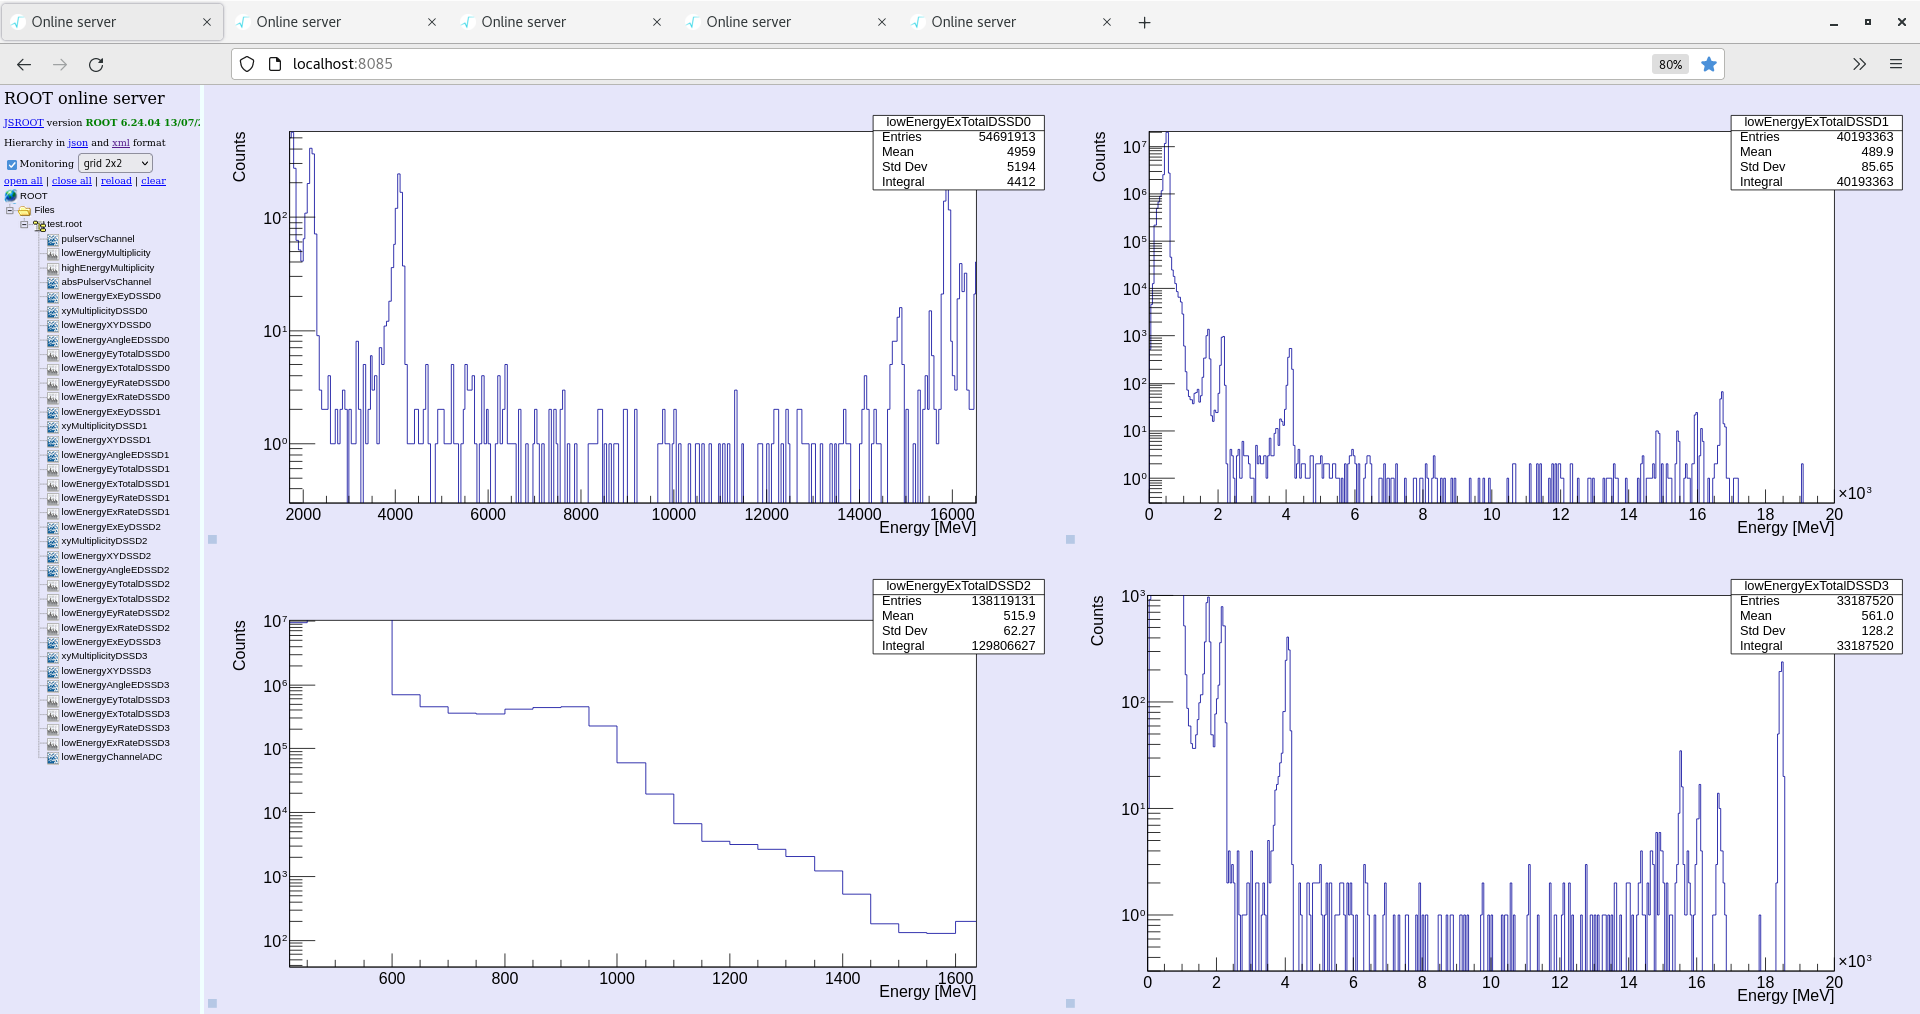This screenshot has height=1014, width=1920.
Task: Click the histogram icon beside lowEnergyMultiplicity
Action: 51,253
